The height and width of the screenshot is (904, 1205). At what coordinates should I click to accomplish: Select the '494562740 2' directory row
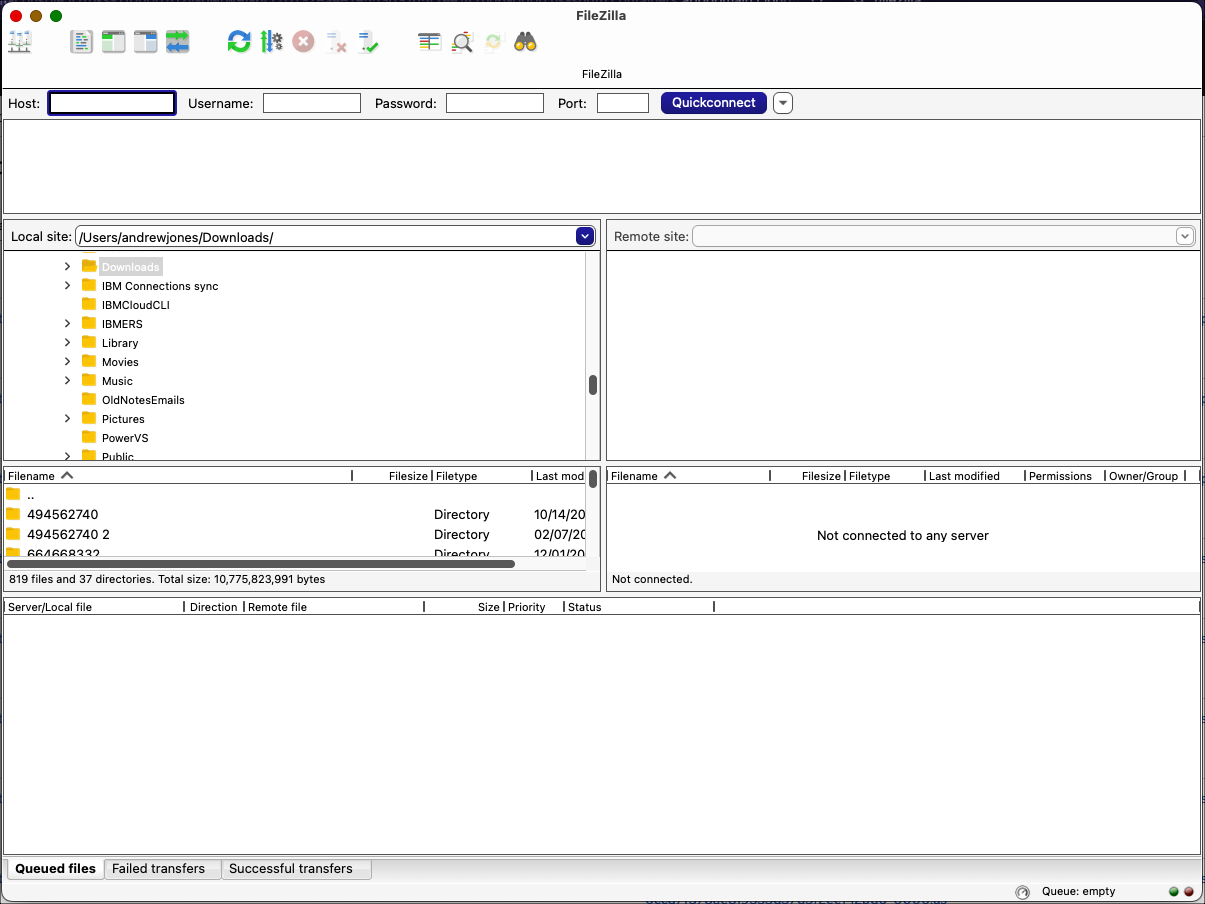(x=295, y=534)
